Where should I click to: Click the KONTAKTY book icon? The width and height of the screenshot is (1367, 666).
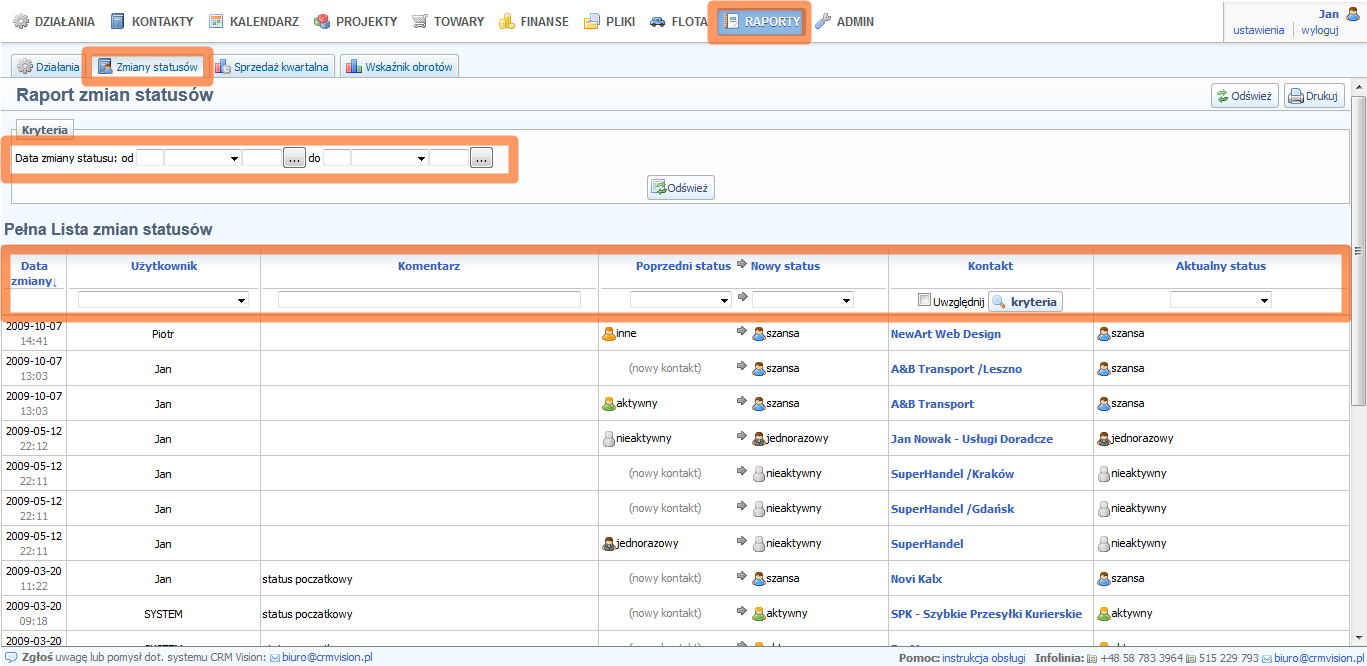[x=119, y=21]
